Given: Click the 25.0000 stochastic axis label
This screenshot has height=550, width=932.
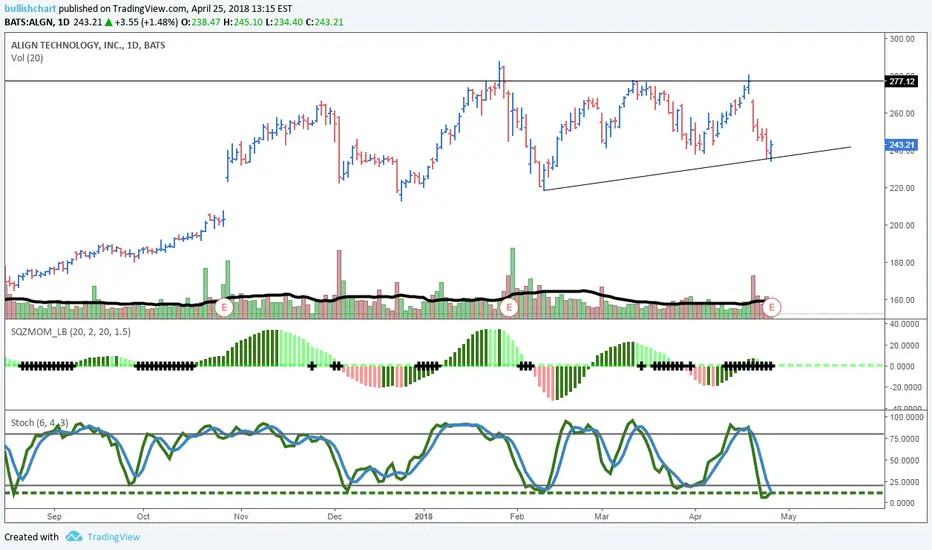Looking at the screenshot, I should [904, 482].
